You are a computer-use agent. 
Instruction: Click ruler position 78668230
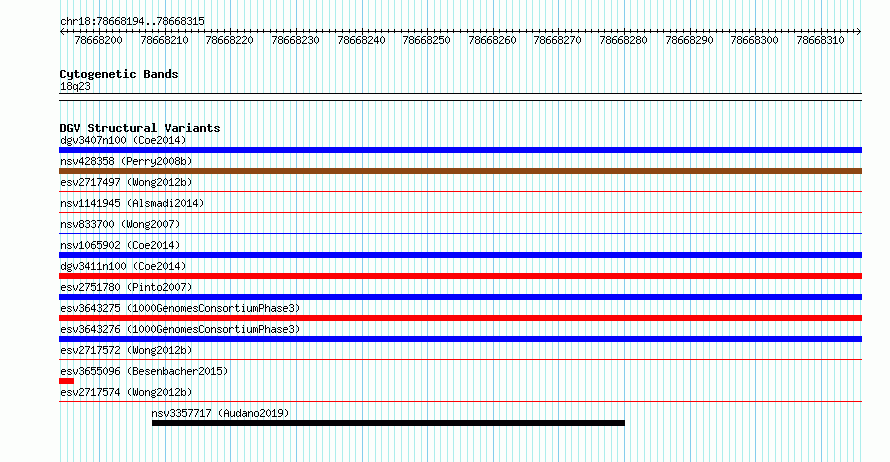click(x=295, y=40)
